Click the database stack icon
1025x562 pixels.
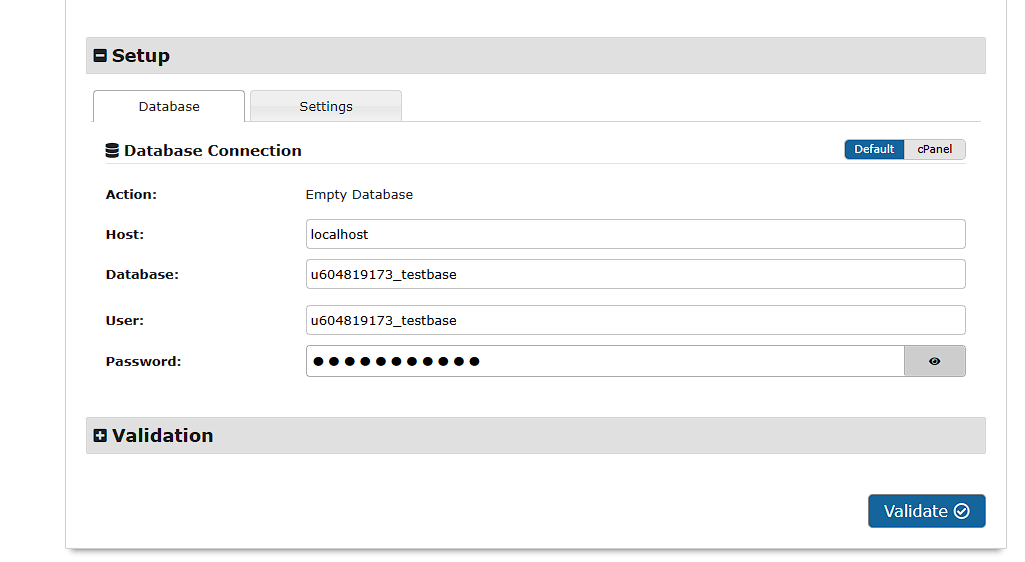[x=112, y=151]
